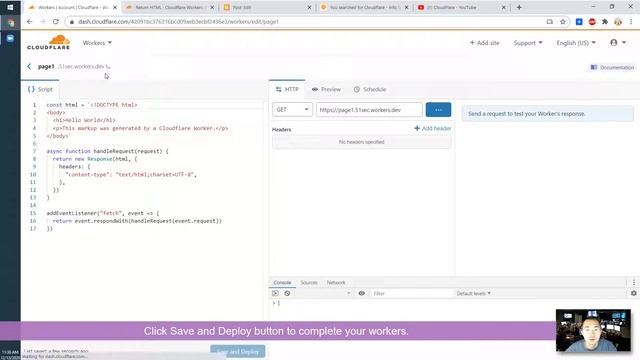Expand the Support dropdown
This screenshot has height=360, width=640.
pyautogui.click(x=528, y=42)
